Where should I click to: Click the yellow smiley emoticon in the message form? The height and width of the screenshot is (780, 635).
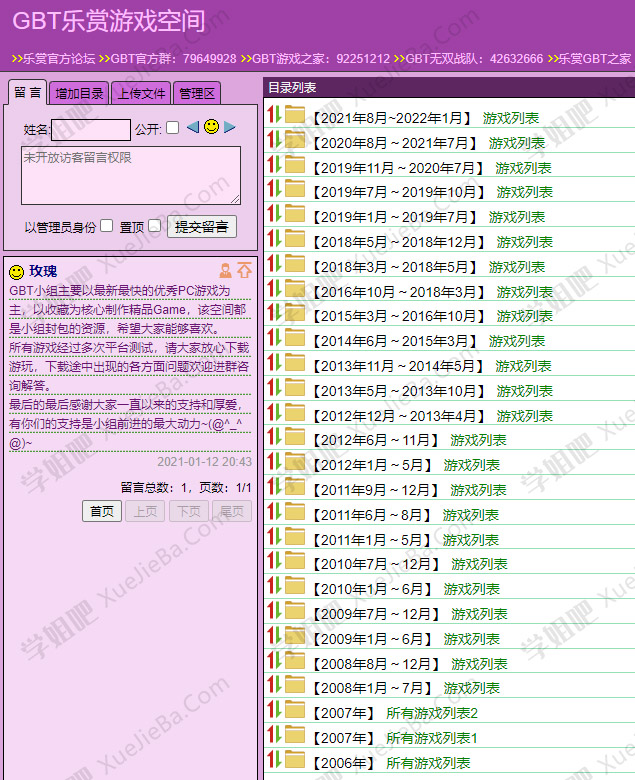tap(211, 127)
